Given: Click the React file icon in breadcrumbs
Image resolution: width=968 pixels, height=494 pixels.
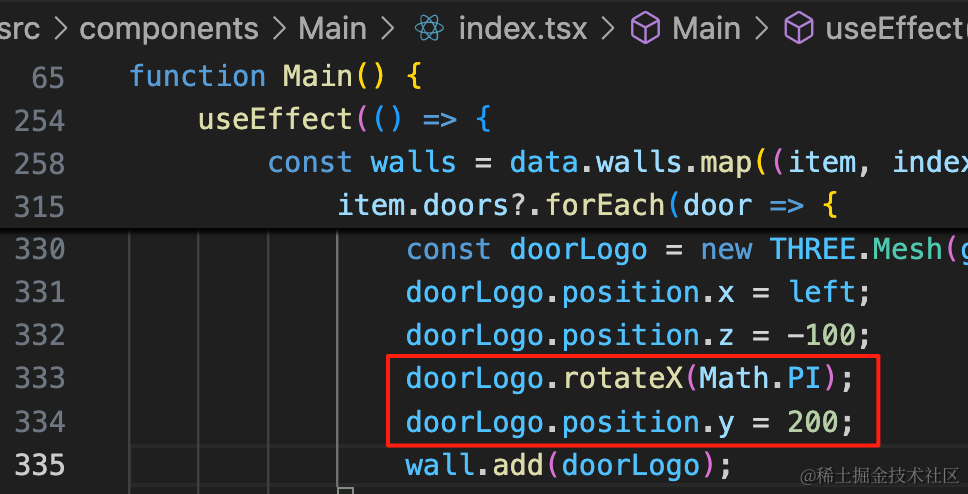Looking at the screenshot, I should click(430, 28).
